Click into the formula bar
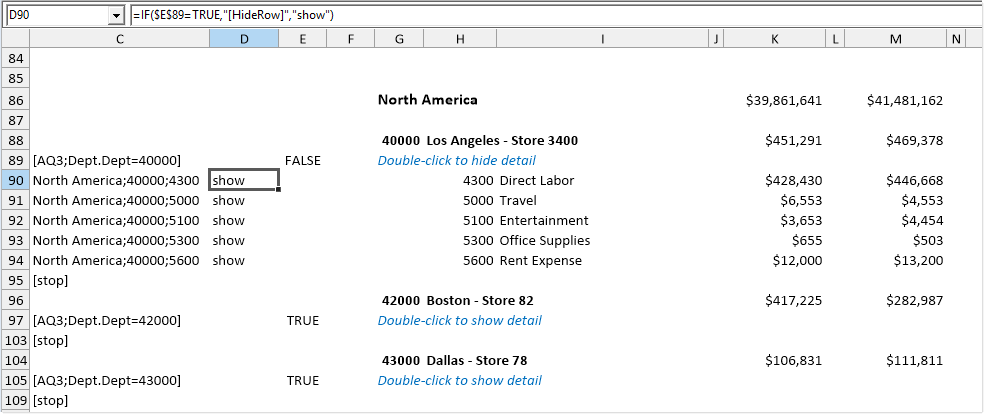The width and height of the screenshot is (986, 416). coord(550,16)
